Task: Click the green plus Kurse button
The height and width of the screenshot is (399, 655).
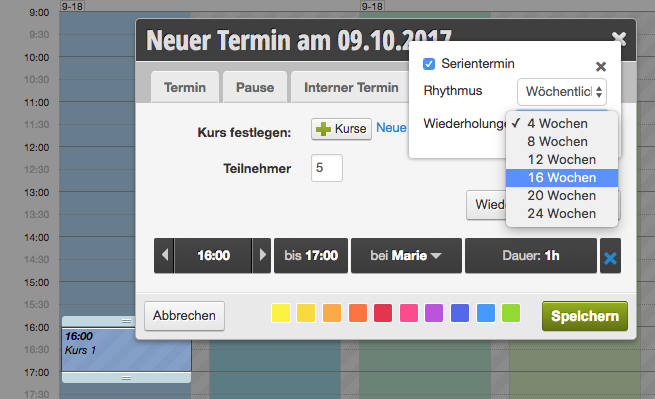Action: coord(341,129)
